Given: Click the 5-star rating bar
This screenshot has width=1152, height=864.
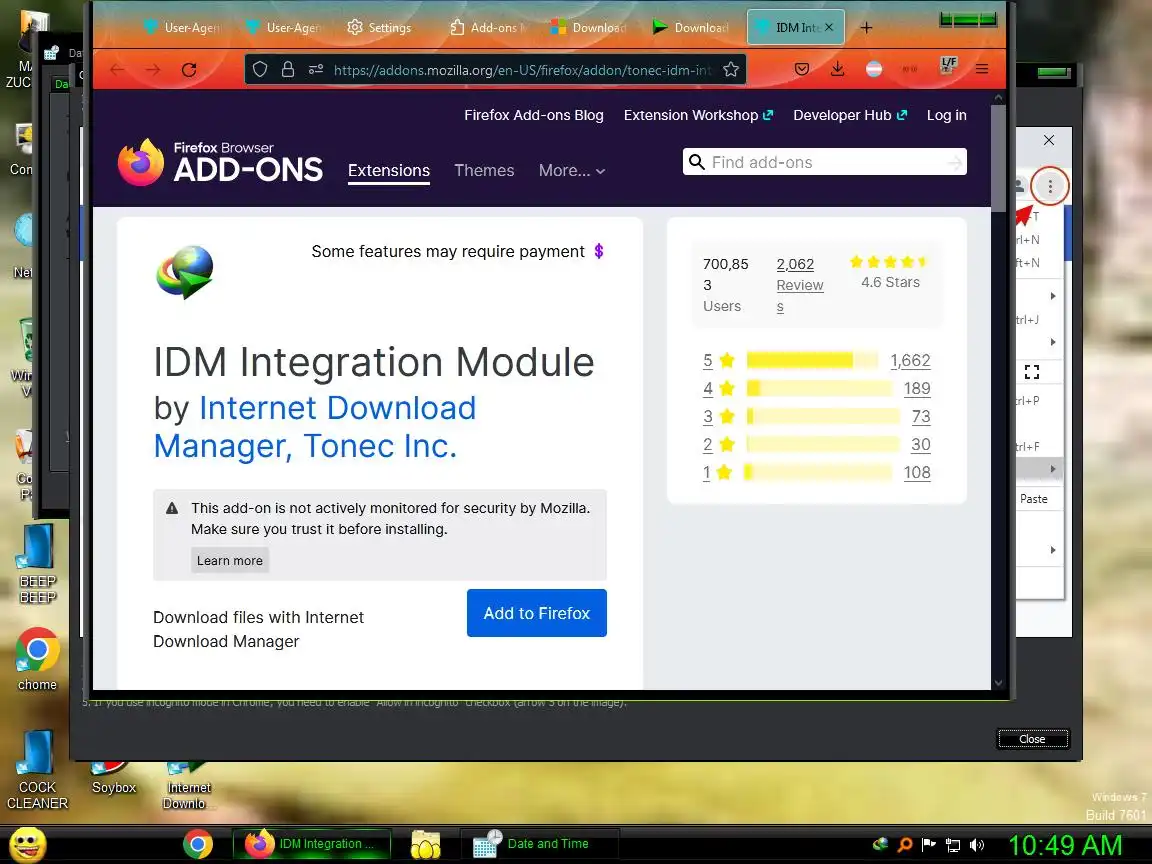Looking at the screenshot, I should click(812, 360).
